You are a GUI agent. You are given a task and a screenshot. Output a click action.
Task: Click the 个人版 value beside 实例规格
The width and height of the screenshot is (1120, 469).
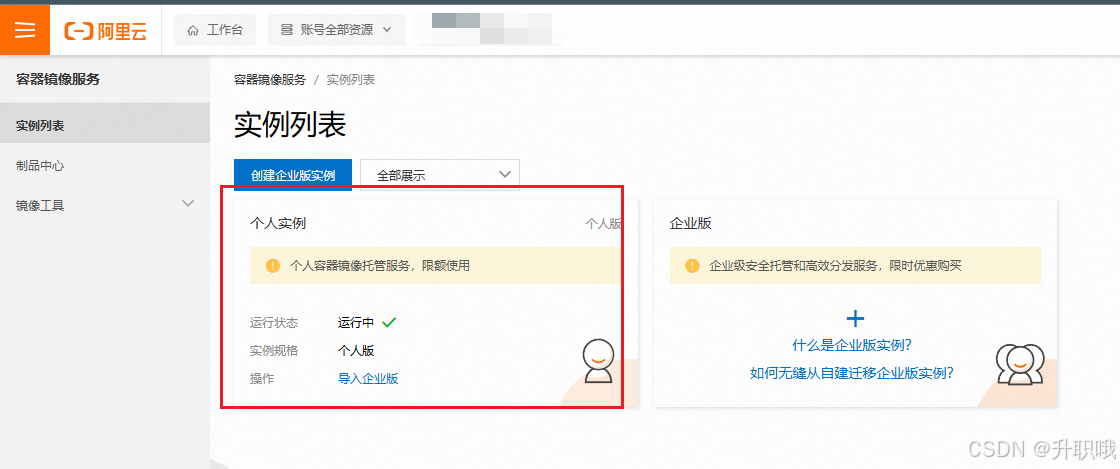(x=356, y=351)
